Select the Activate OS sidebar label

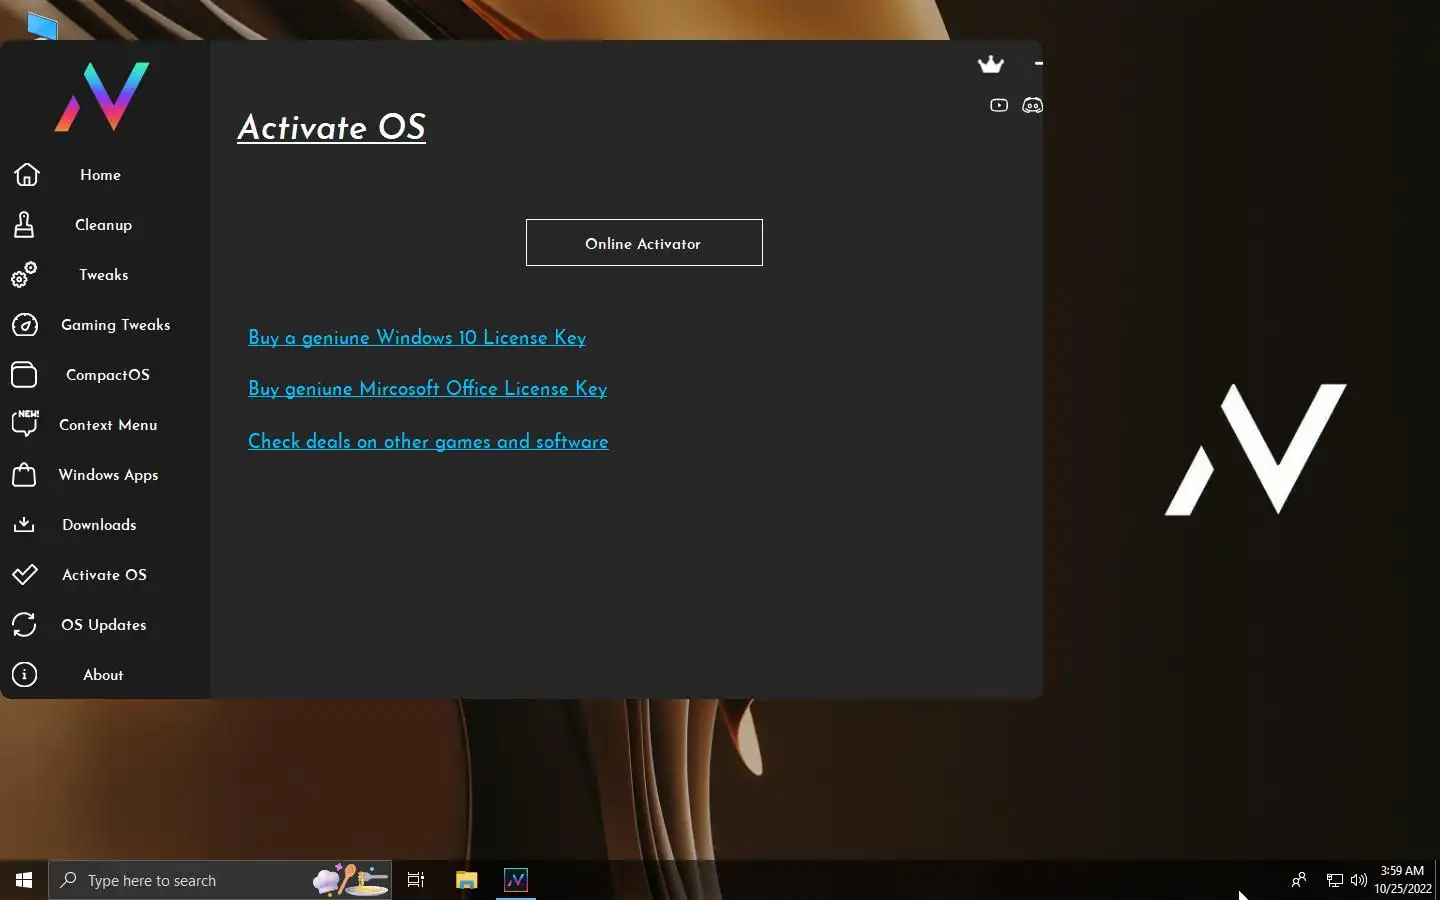[104, 575]
